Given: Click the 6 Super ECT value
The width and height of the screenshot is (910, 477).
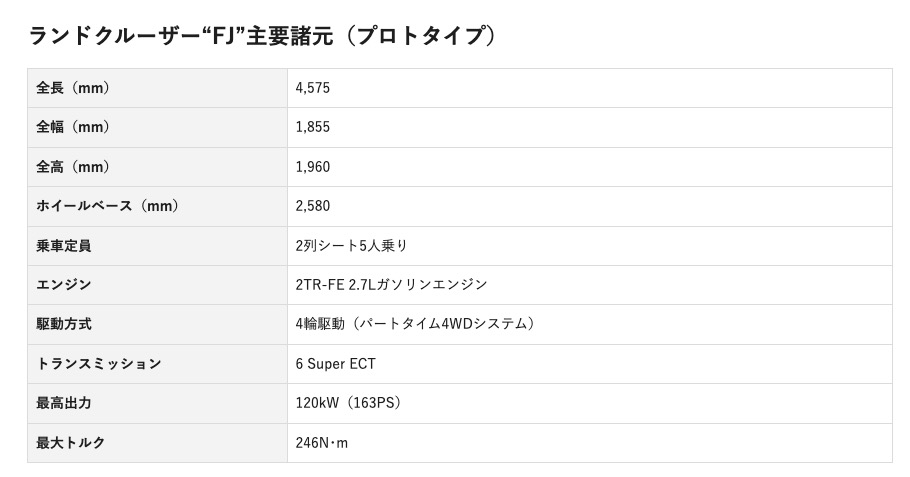Looking at the screenshot, I should pyautogui.click(x=336, y=364).
